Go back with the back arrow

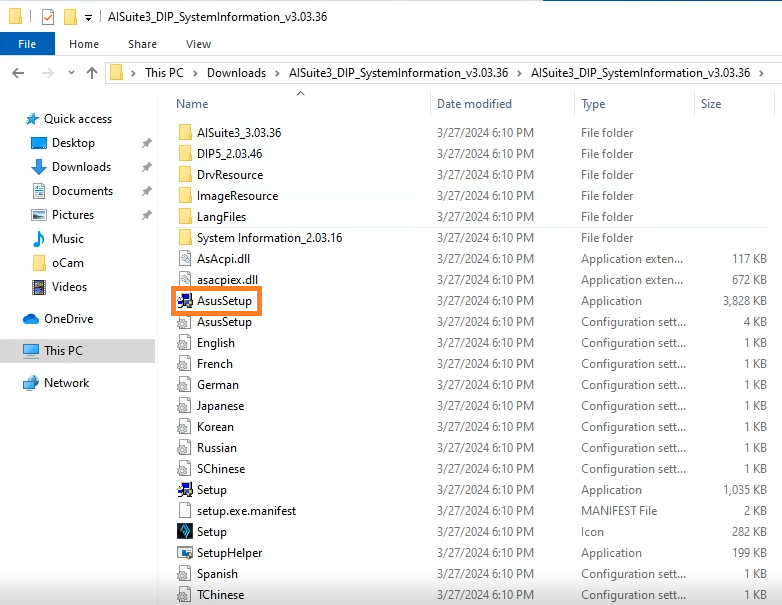[18, 73]
